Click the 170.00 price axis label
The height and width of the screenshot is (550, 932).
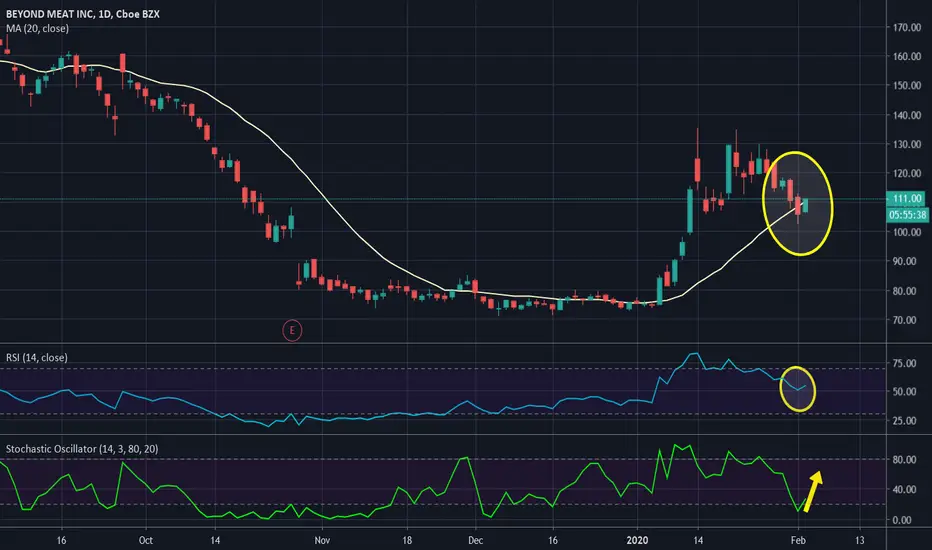click(907, 27)
